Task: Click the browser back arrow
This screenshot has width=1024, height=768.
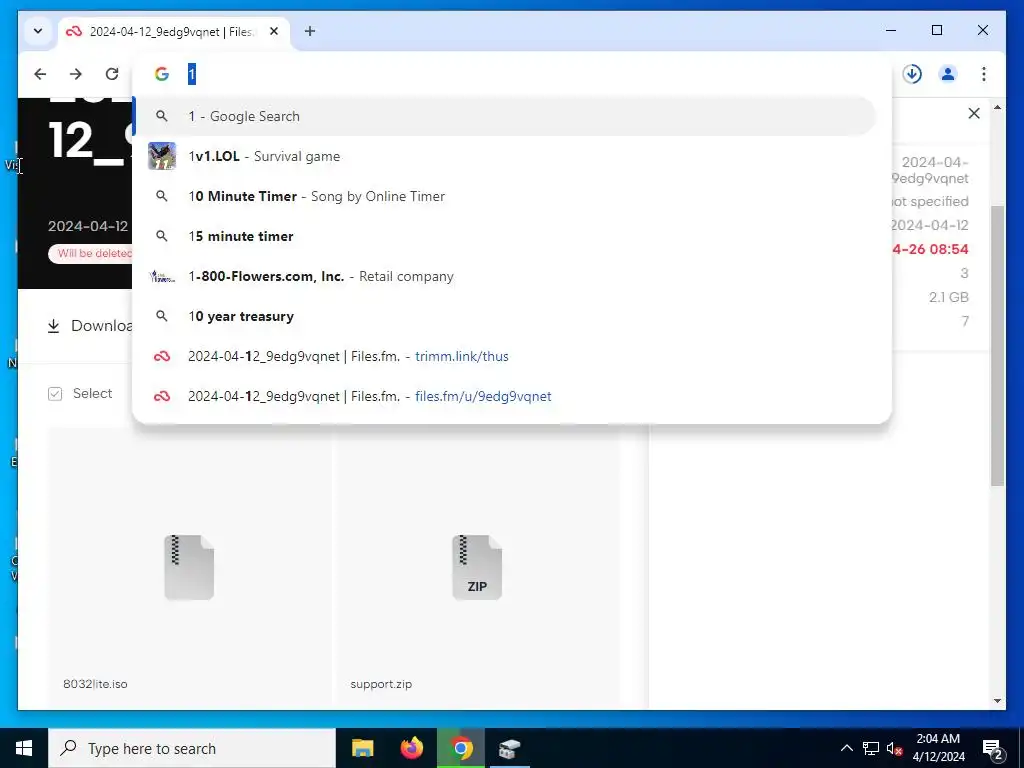Action: 40,74
